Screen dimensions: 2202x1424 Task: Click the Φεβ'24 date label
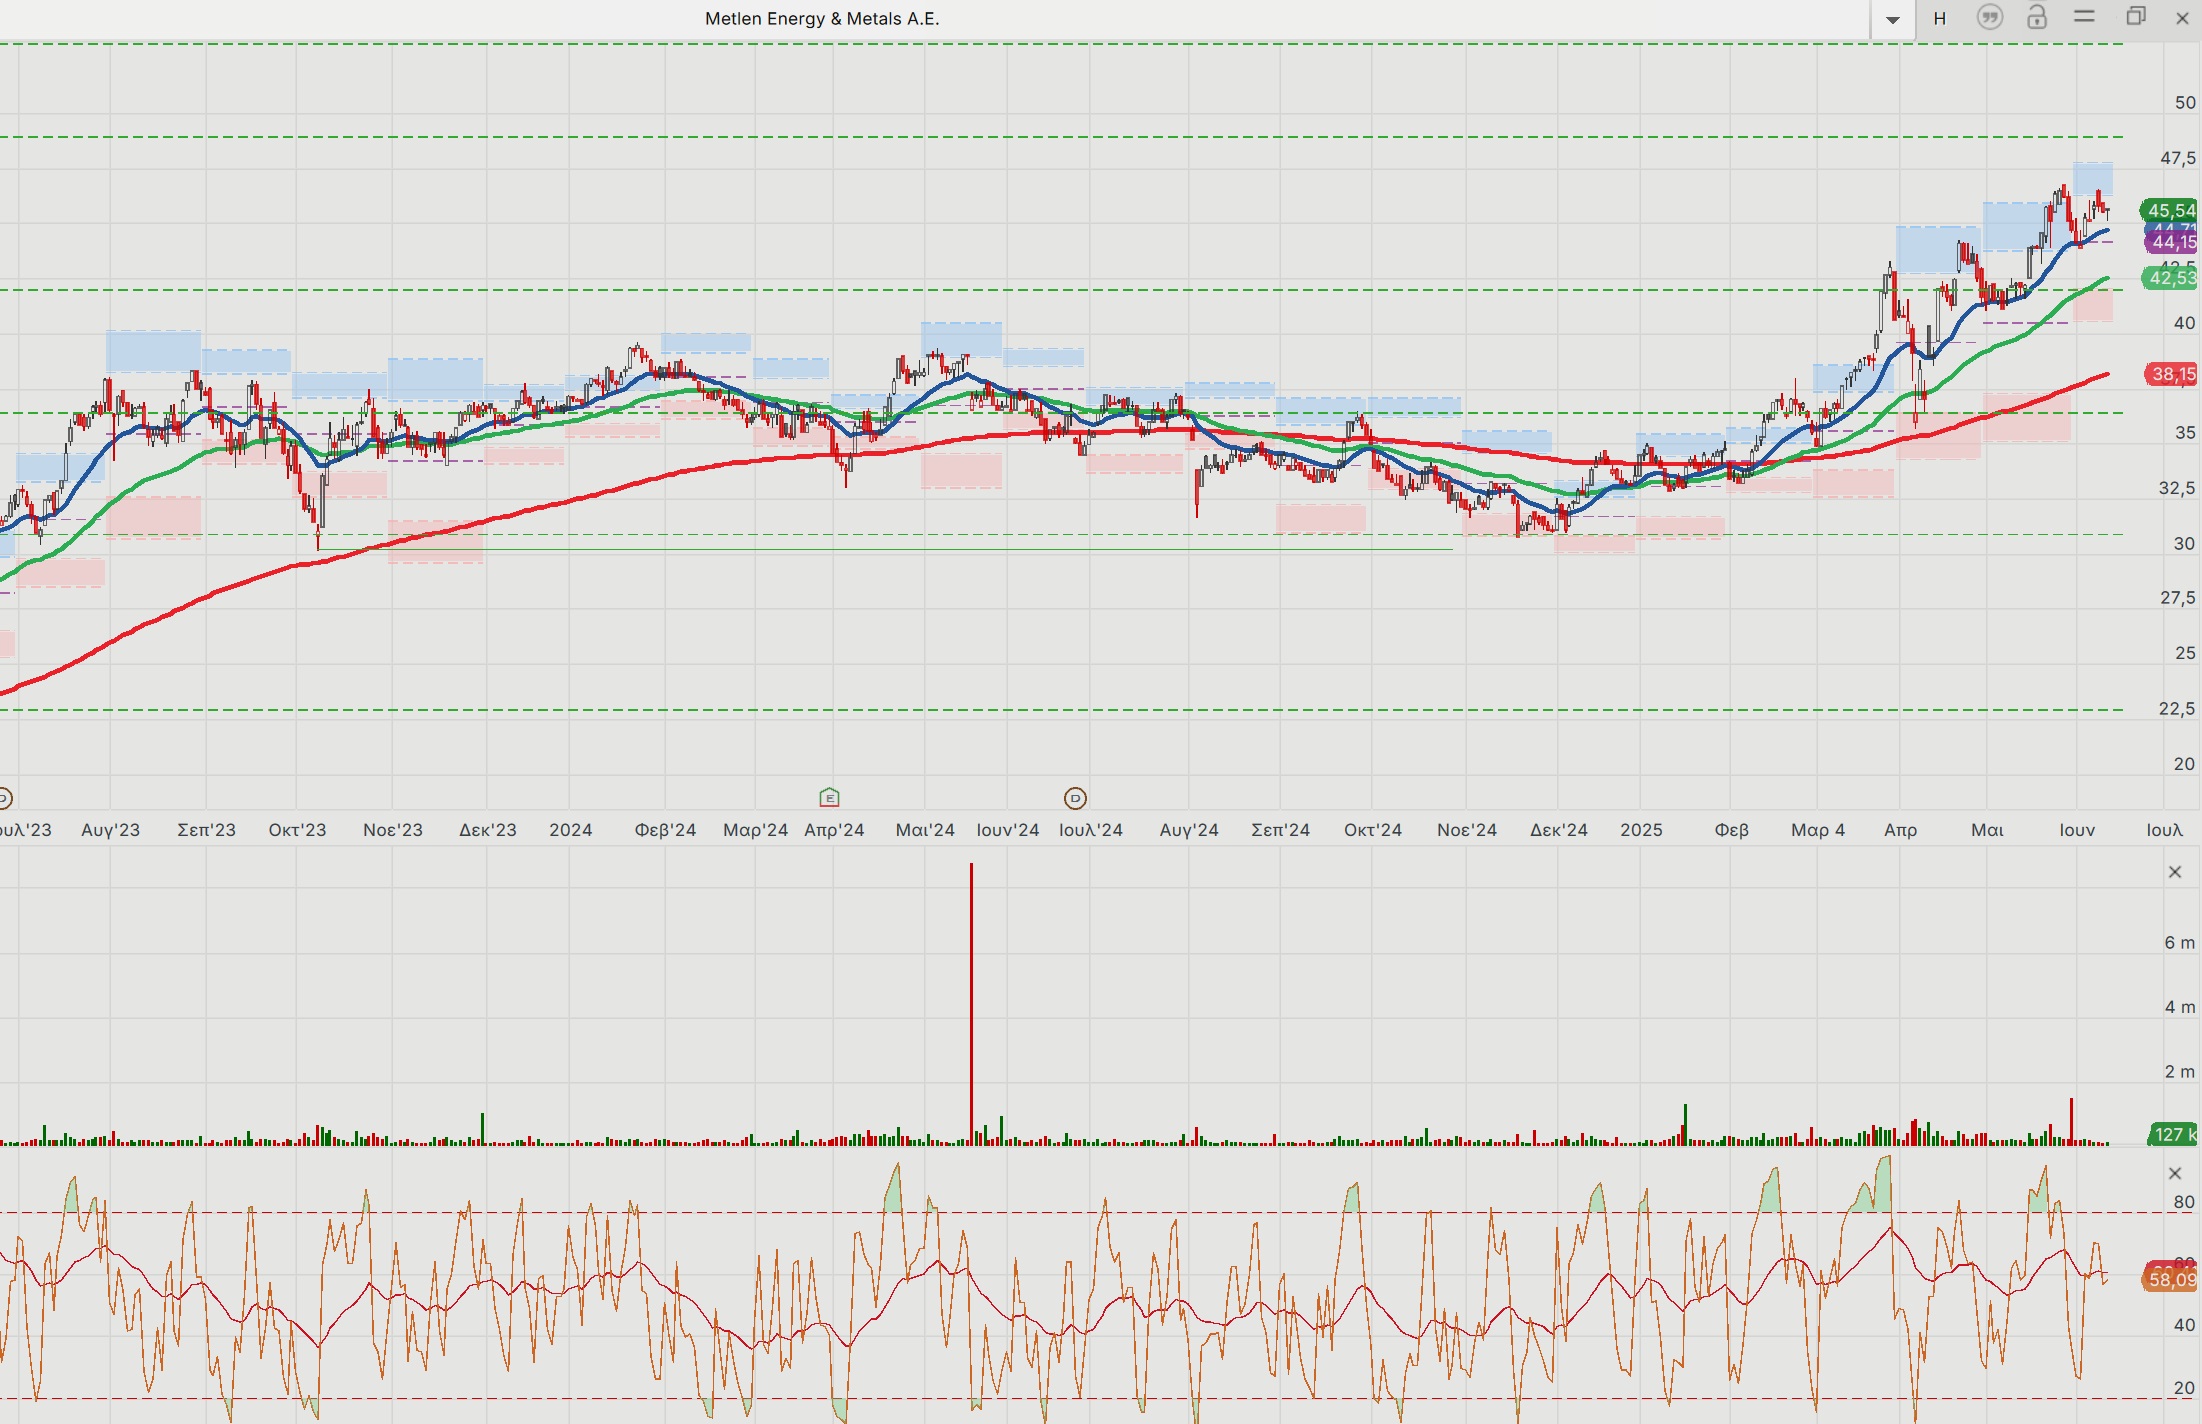pos(665,830)
